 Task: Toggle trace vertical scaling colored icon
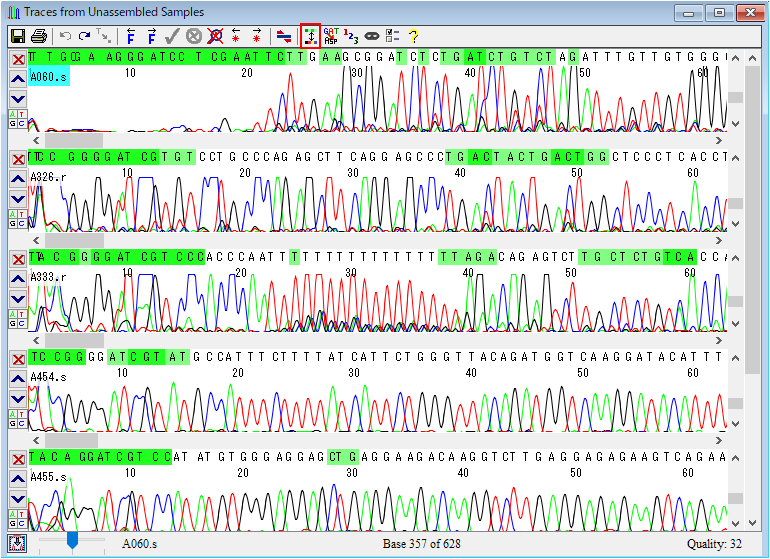click(311, 36)
